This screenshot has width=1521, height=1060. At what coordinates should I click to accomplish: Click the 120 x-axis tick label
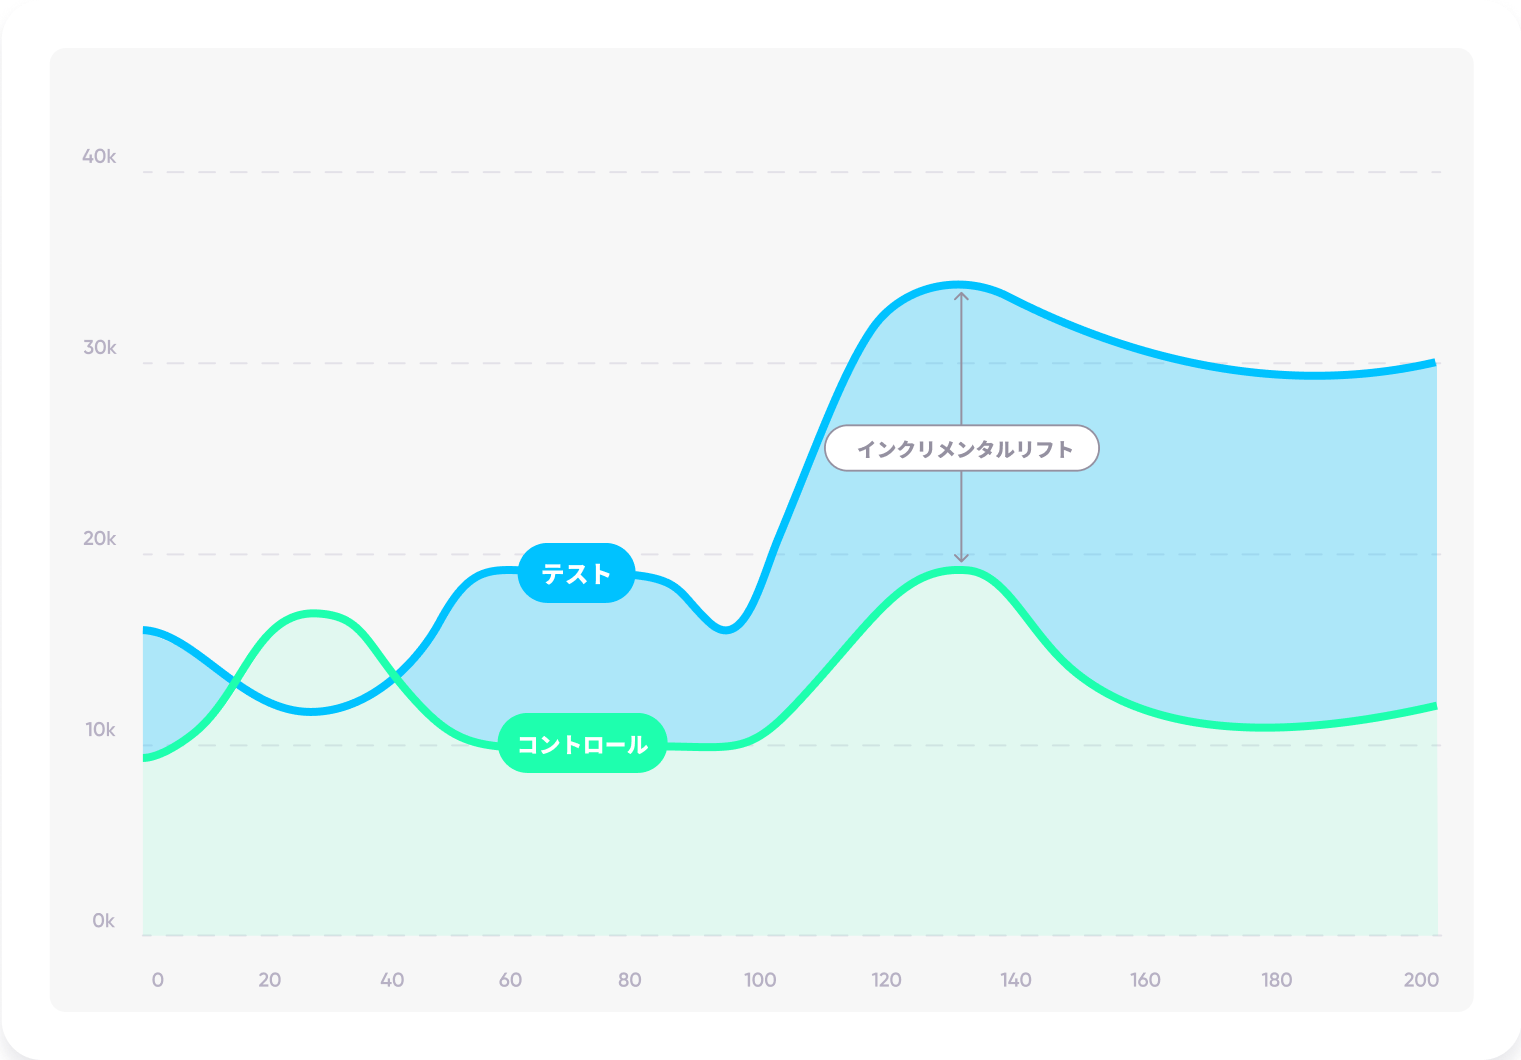point(886,980)
